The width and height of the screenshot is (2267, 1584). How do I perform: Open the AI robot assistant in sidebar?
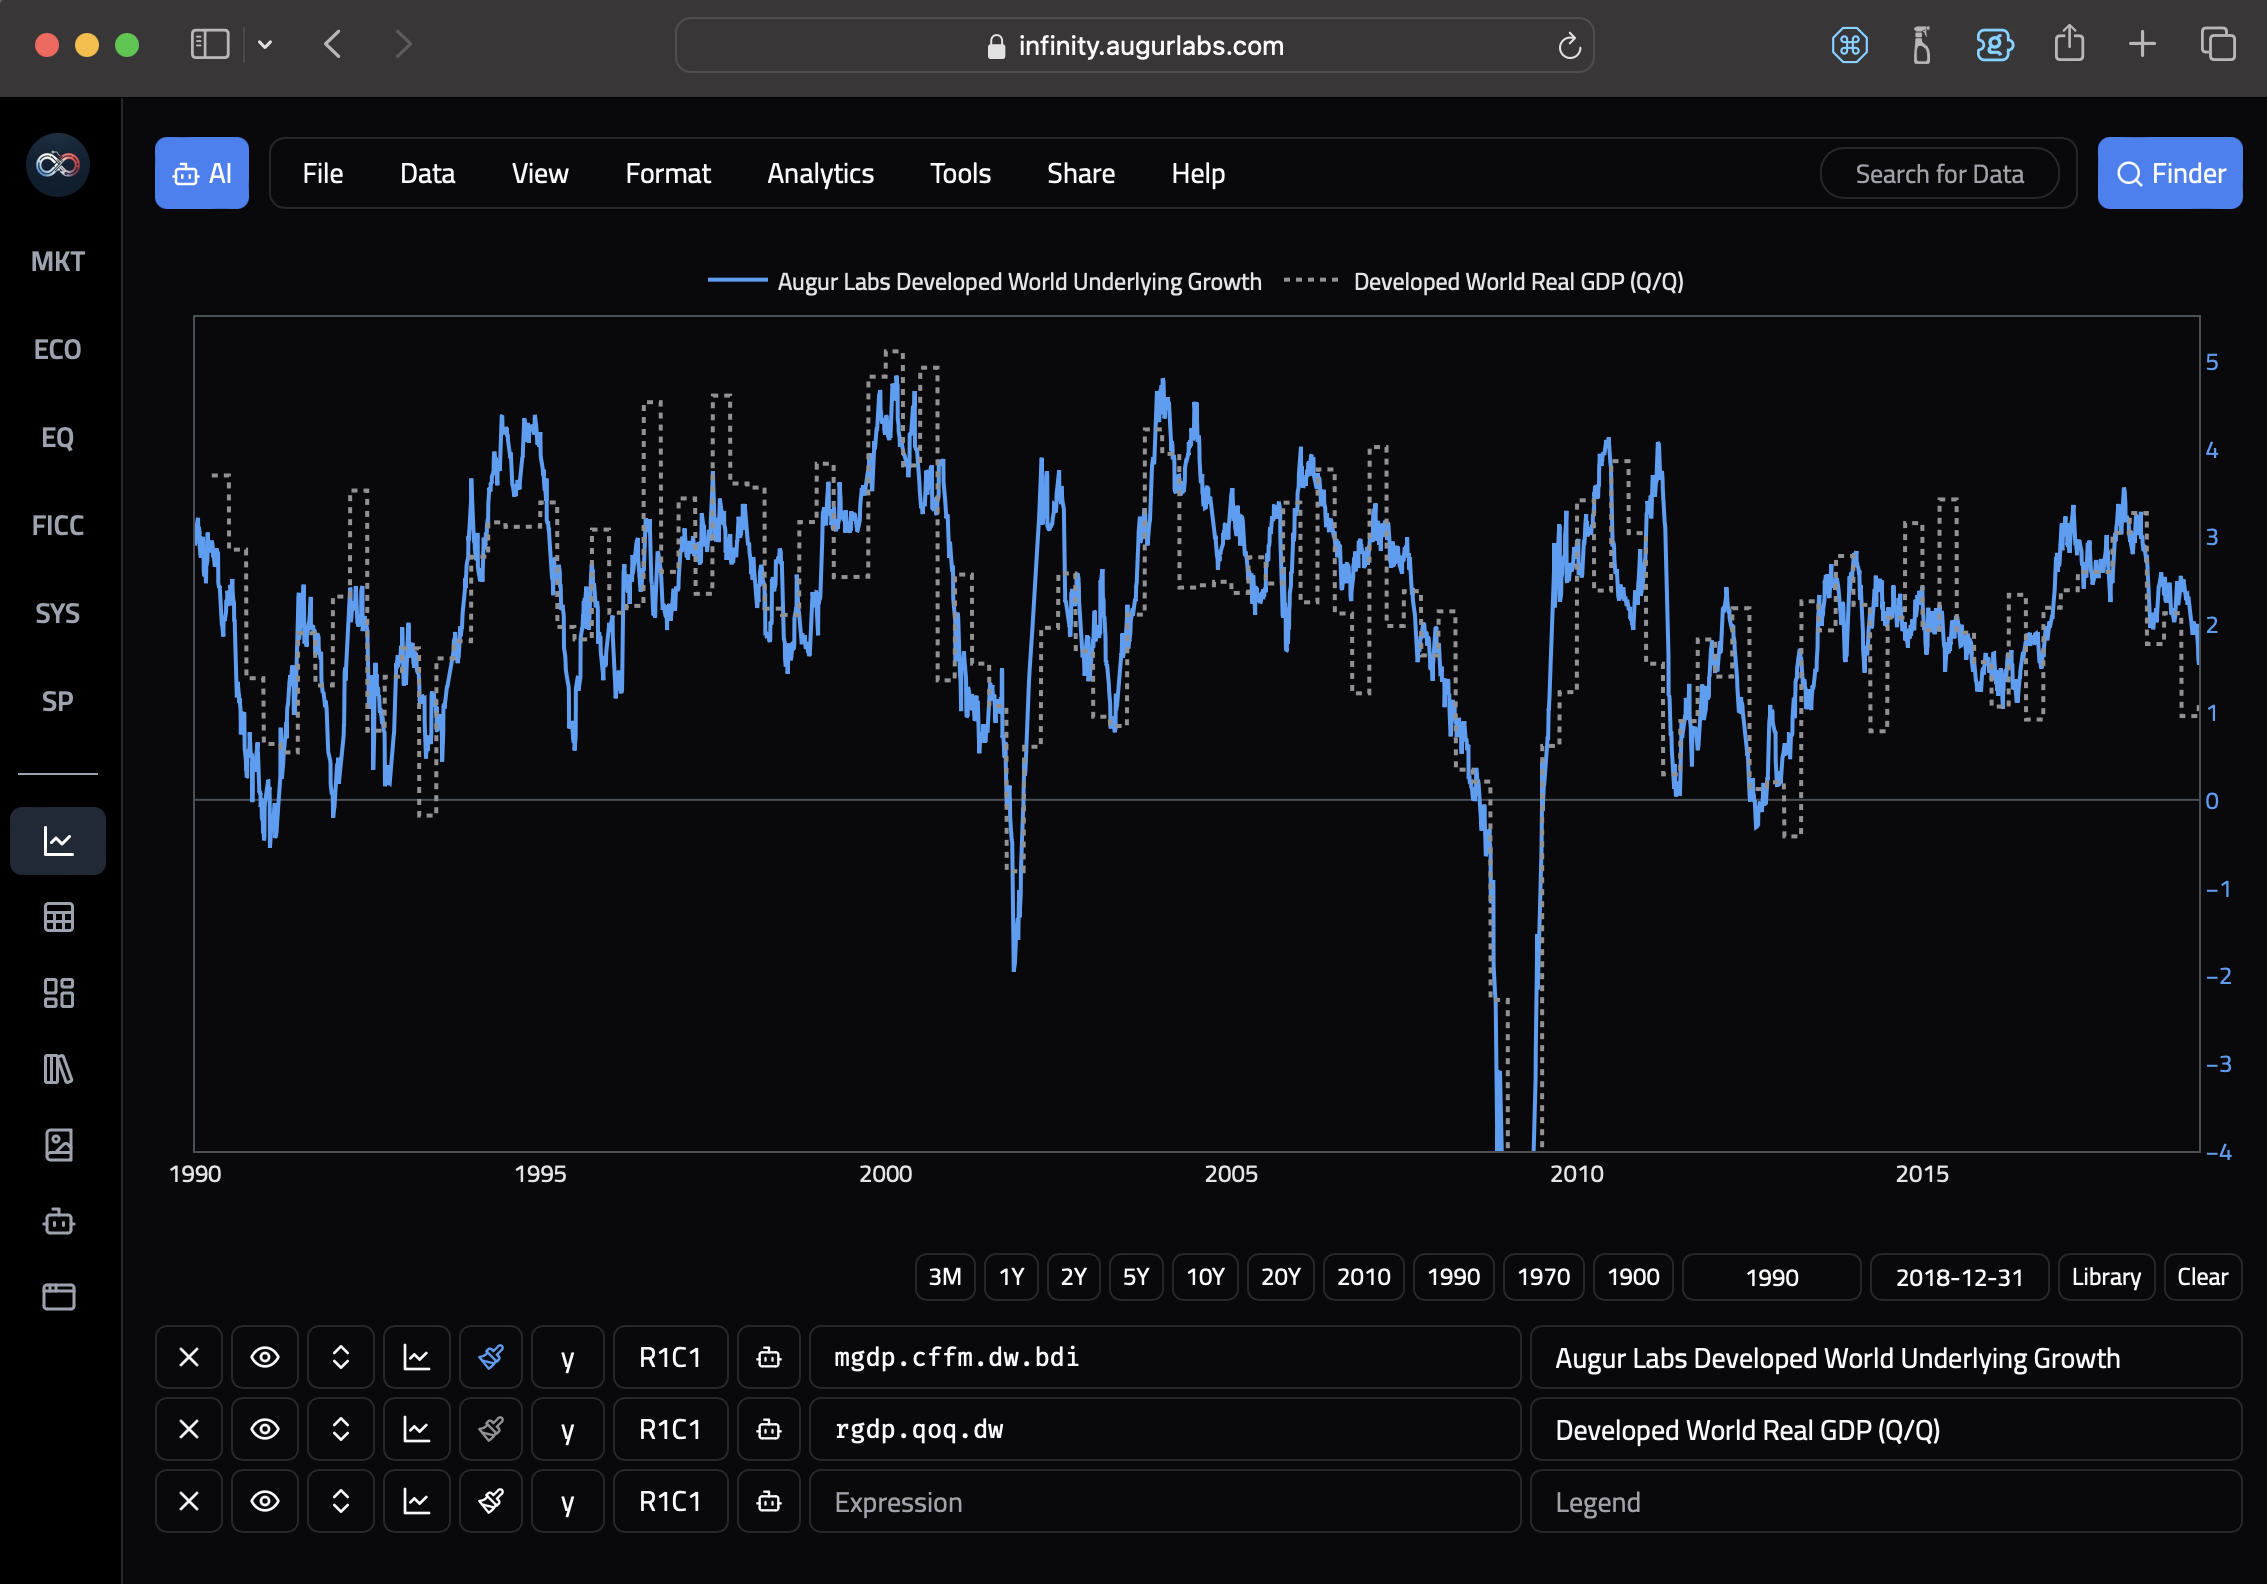[x=57, y=1221]
